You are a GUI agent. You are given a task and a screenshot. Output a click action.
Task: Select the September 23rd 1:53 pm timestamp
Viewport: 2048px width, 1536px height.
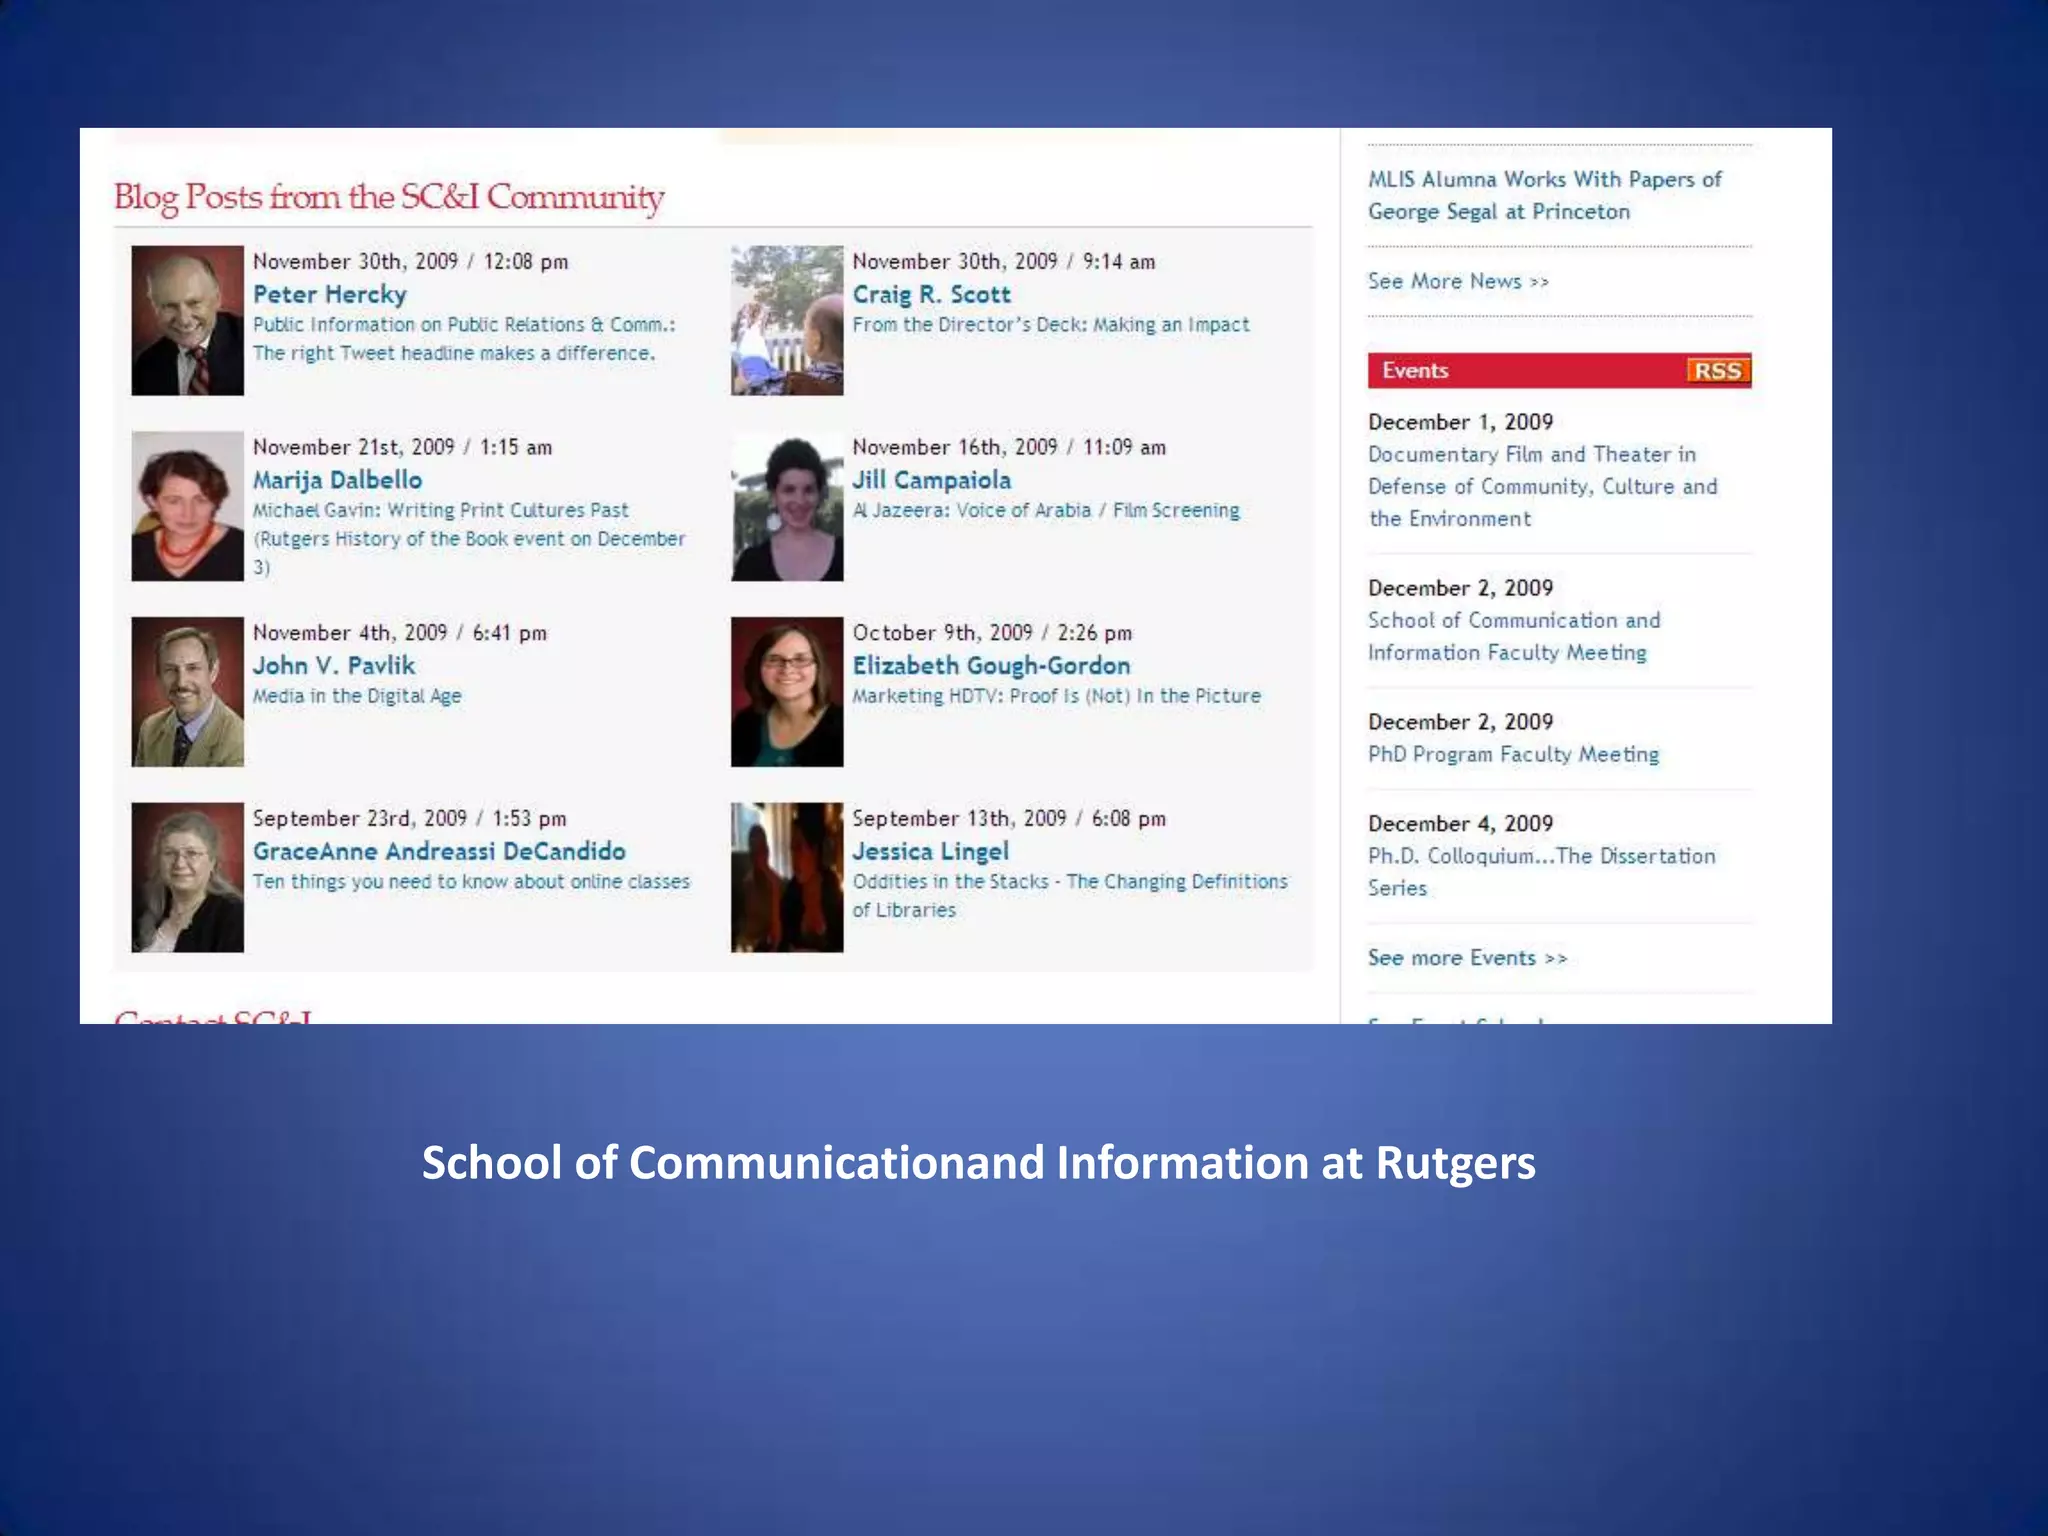(409, 819)
